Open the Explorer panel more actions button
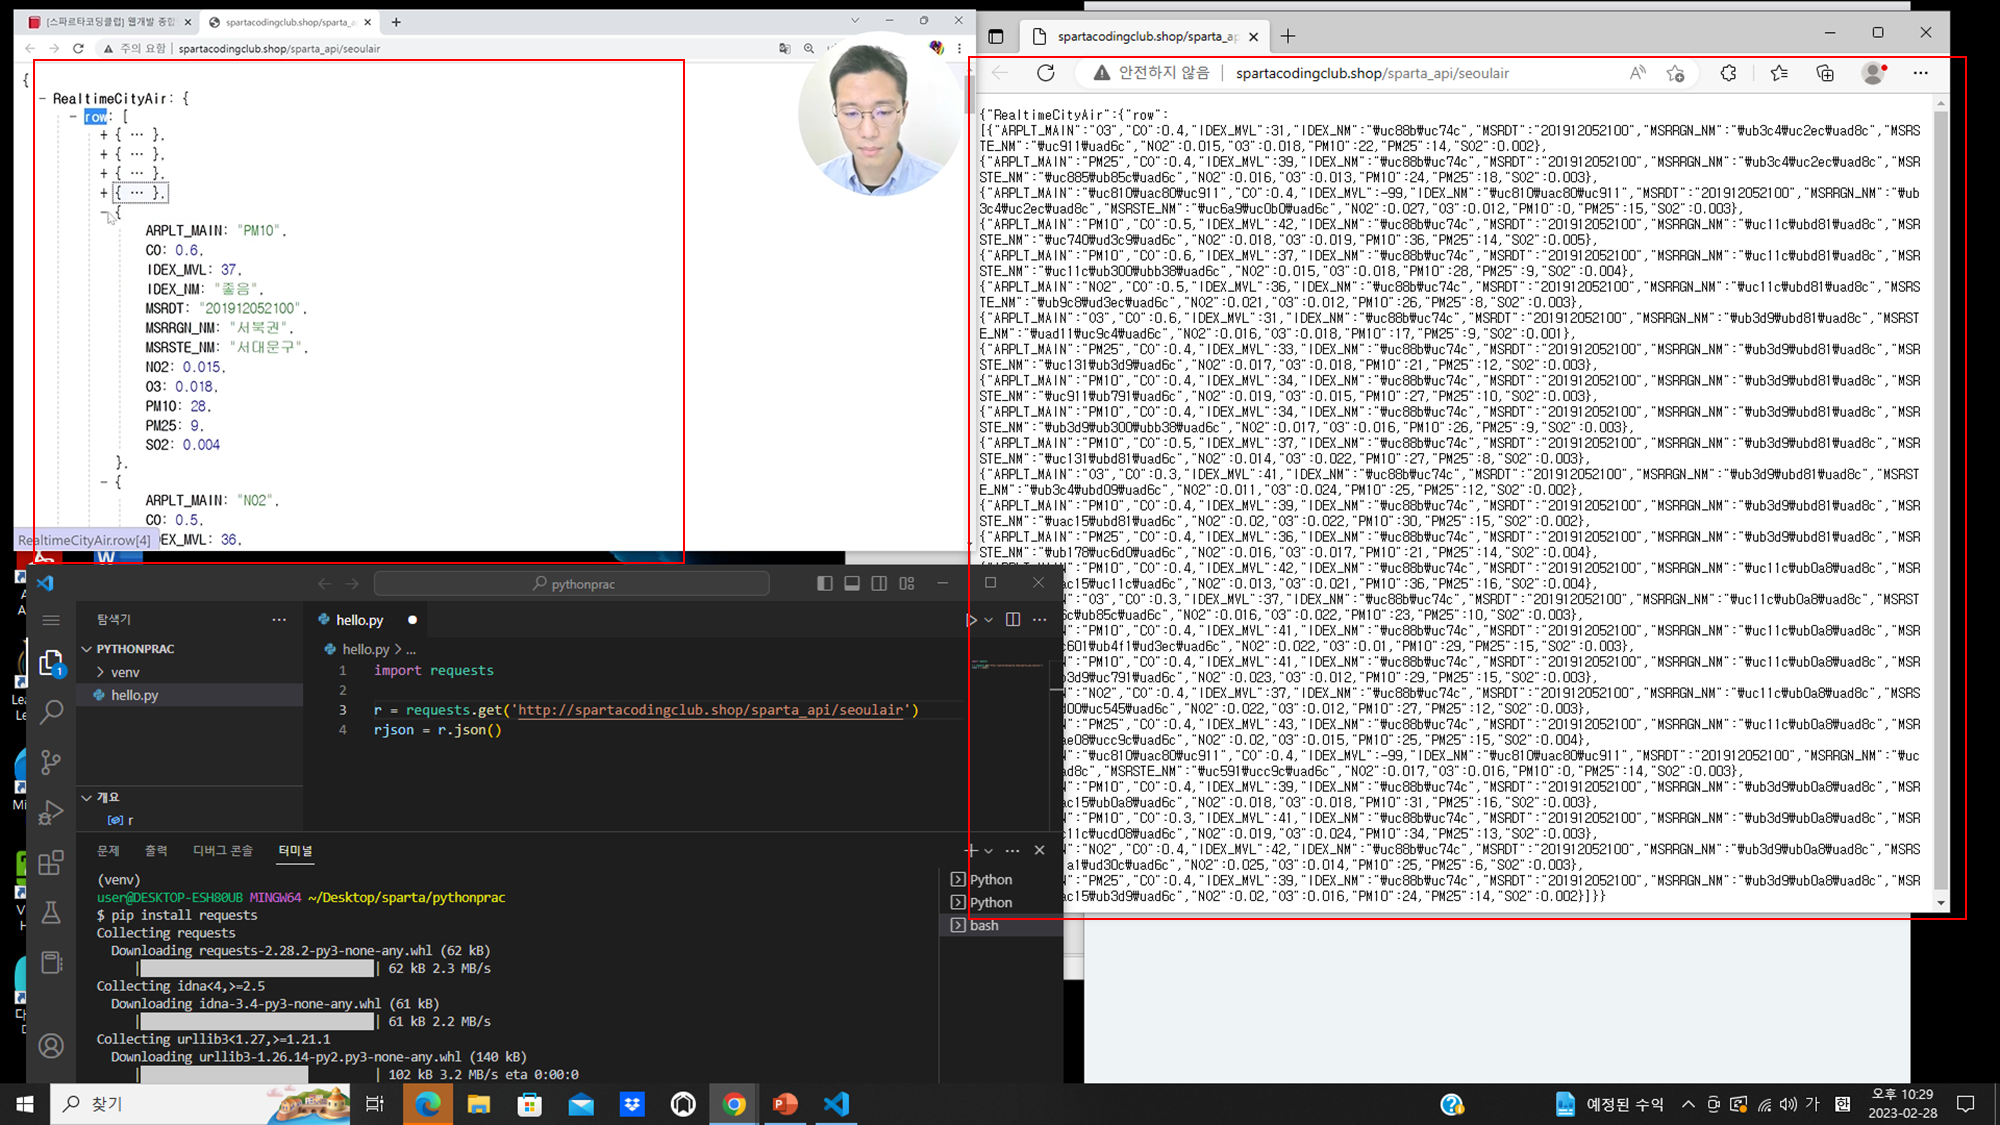2000x1125 pixels. [x=279, y=620]
